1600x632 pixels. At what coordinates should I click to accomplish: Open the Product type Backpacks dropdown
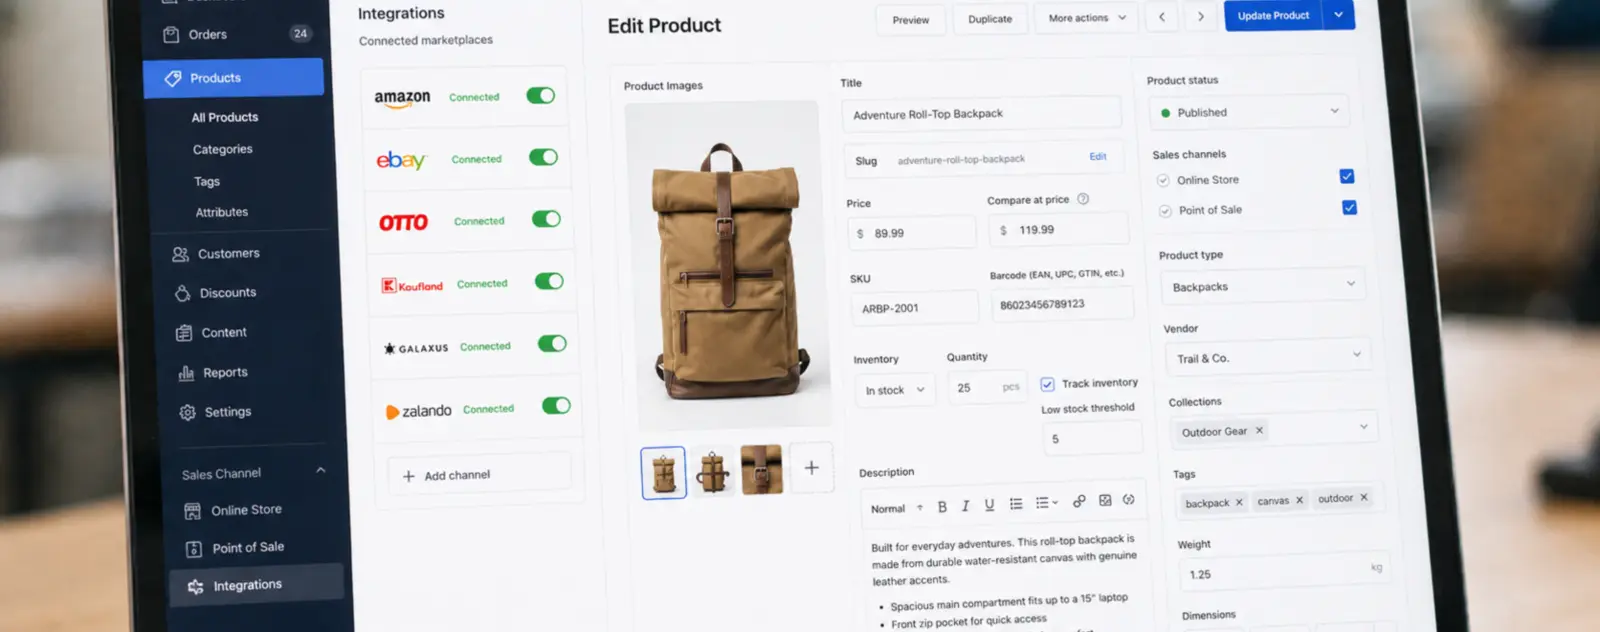click(1262, 286)
